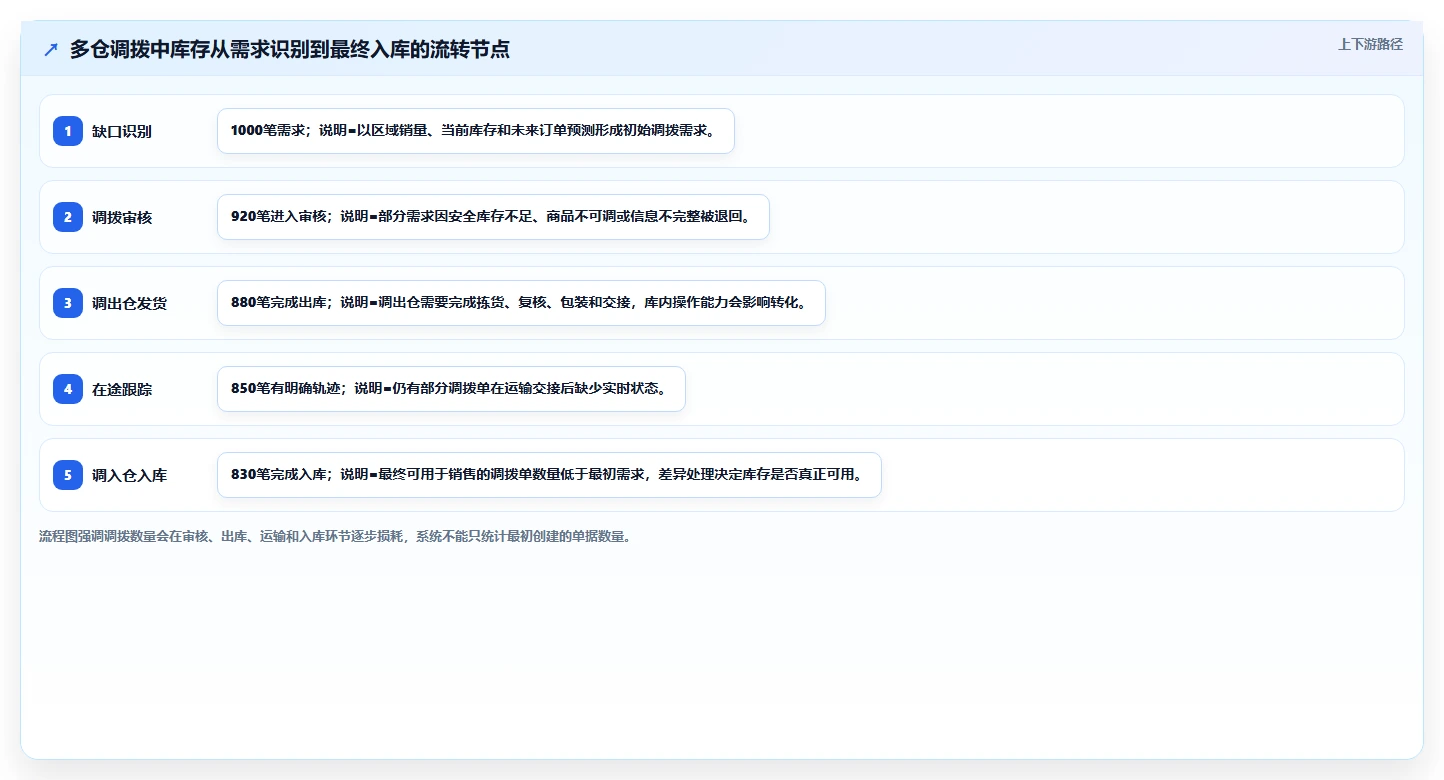
Task: Select the title 多仓调拨中库存从需求识别到最终入库的流转节点
Action: point(290,50)
